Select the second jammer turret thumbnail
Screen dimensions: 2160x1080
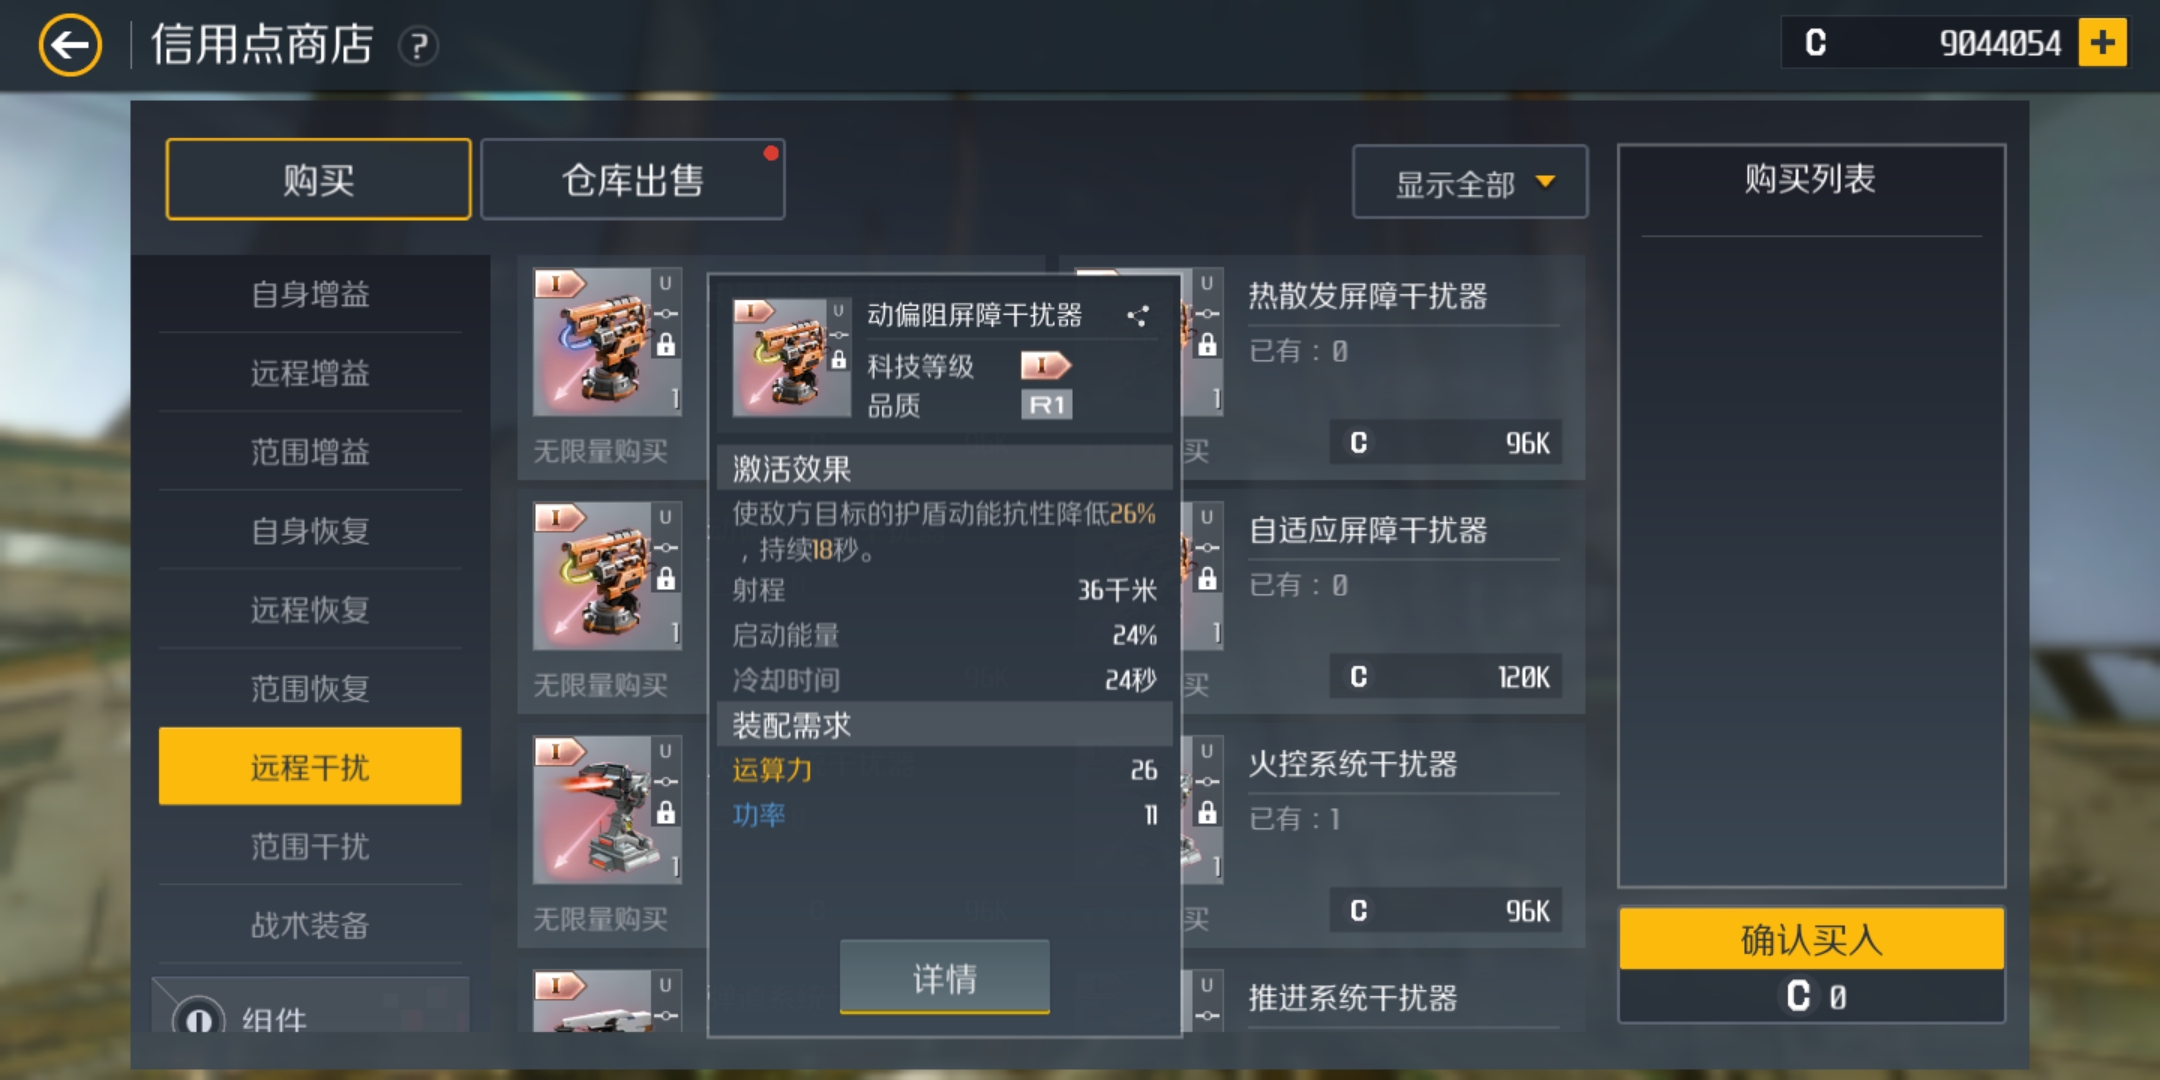607,575
